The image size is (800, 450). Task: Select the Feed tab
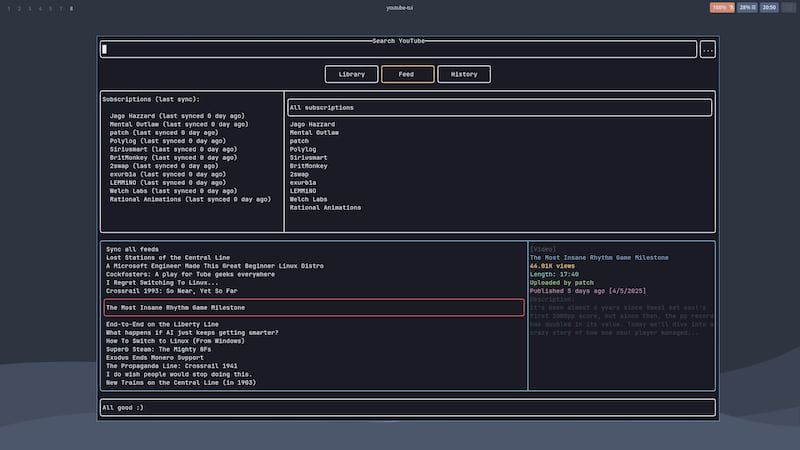[407, 74]
